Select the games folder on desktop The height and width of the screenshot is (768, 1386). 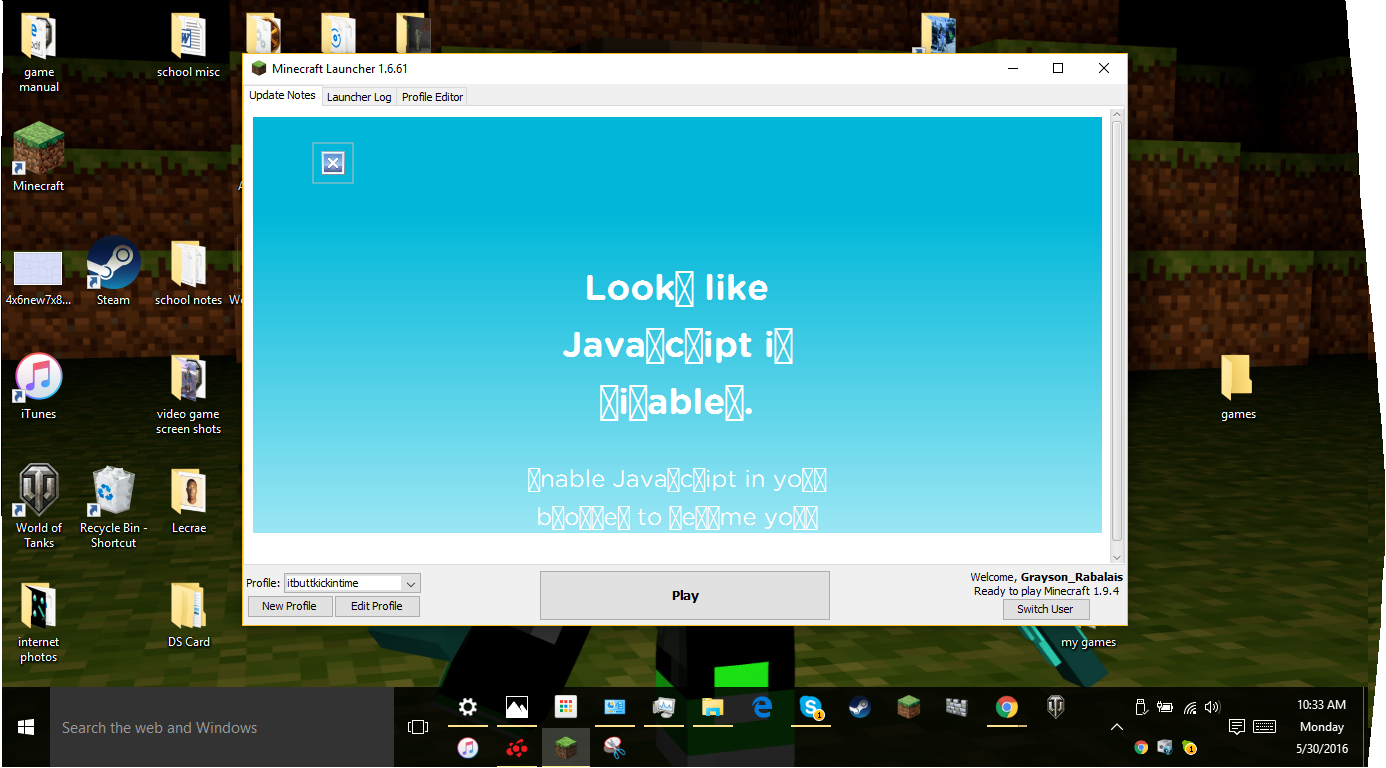pyautogui.click(x=1238, y=387)
